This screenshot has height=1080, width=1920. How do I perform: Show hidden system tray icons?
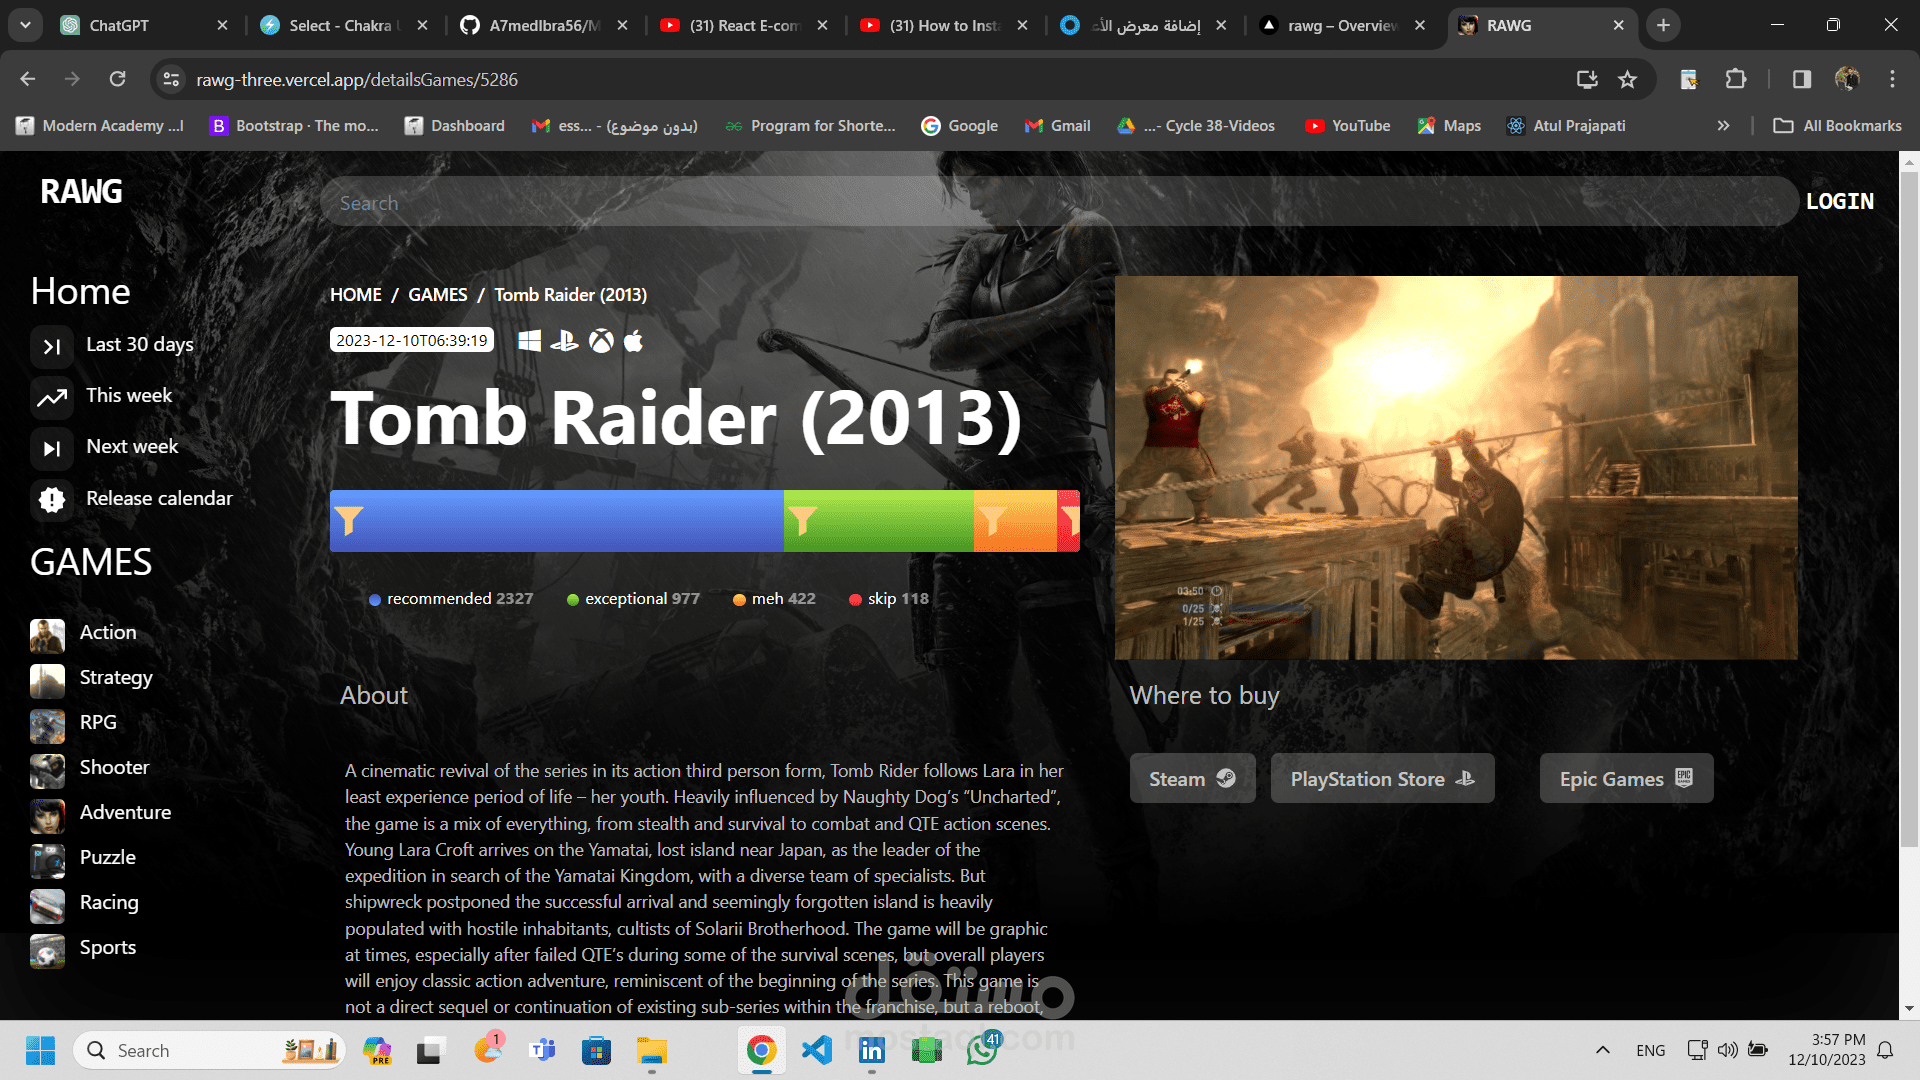(1602, 1050)
